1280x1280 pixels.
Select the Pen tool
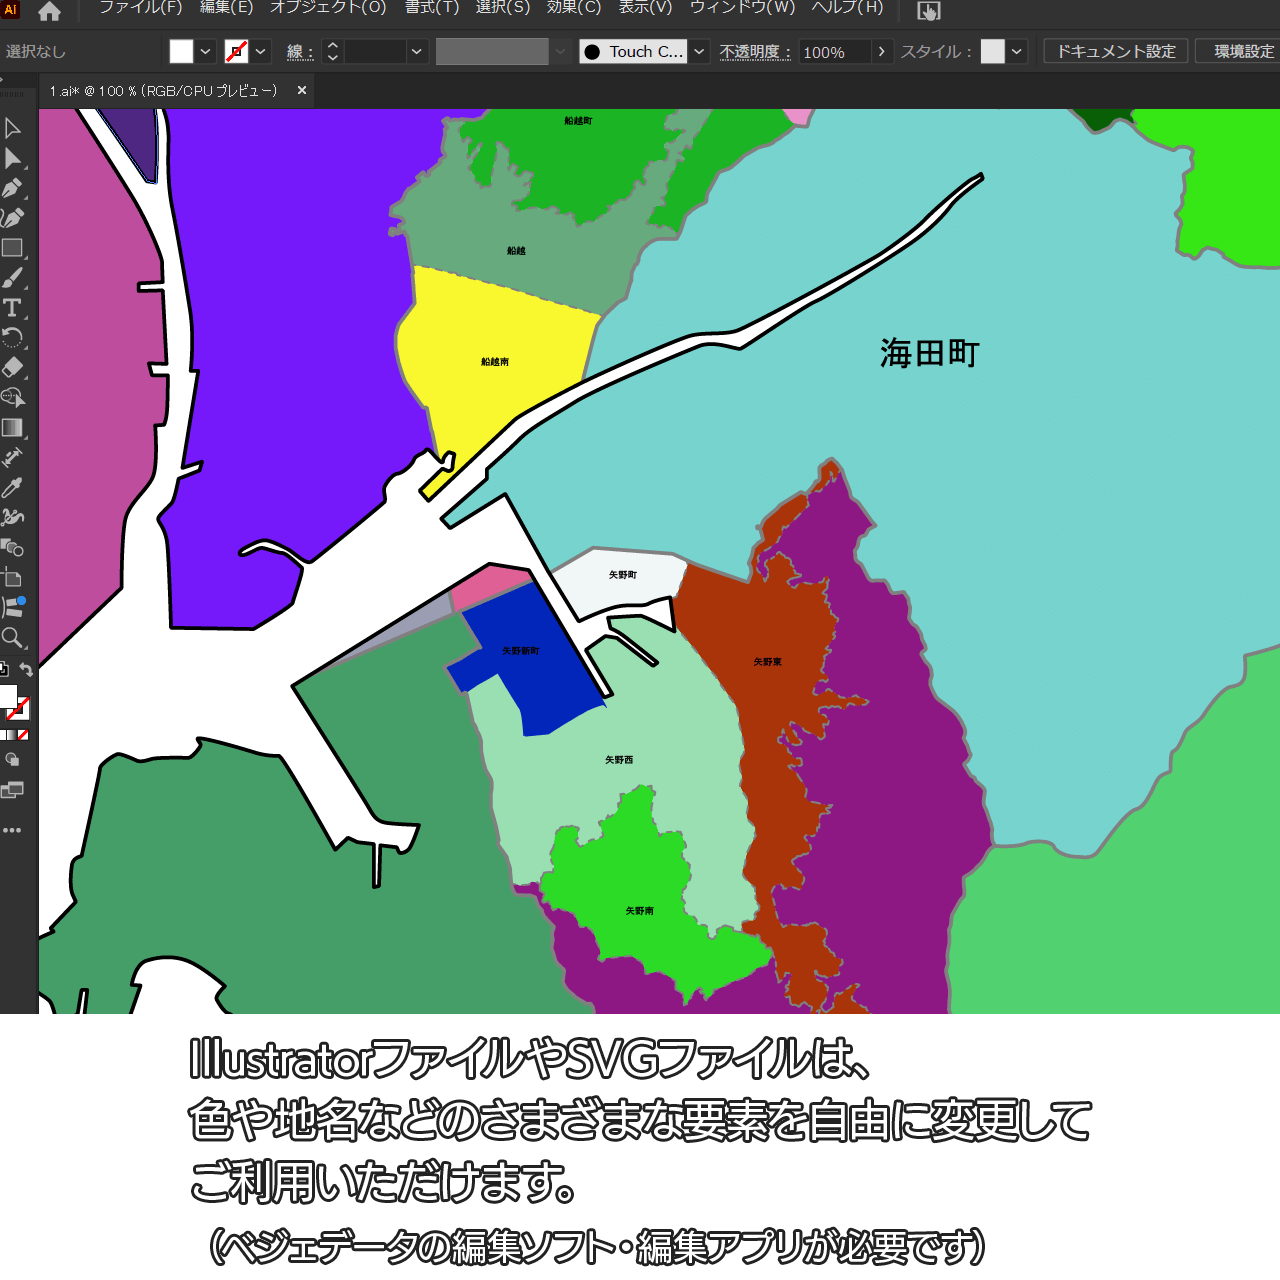pyautogui.click(x=13, y=188)
